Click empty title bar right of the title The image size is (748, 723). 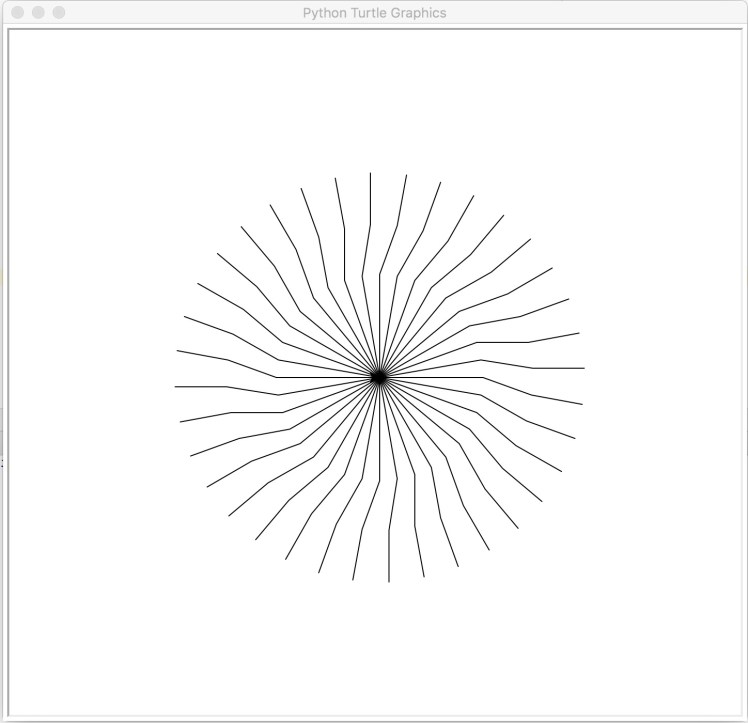600,13
